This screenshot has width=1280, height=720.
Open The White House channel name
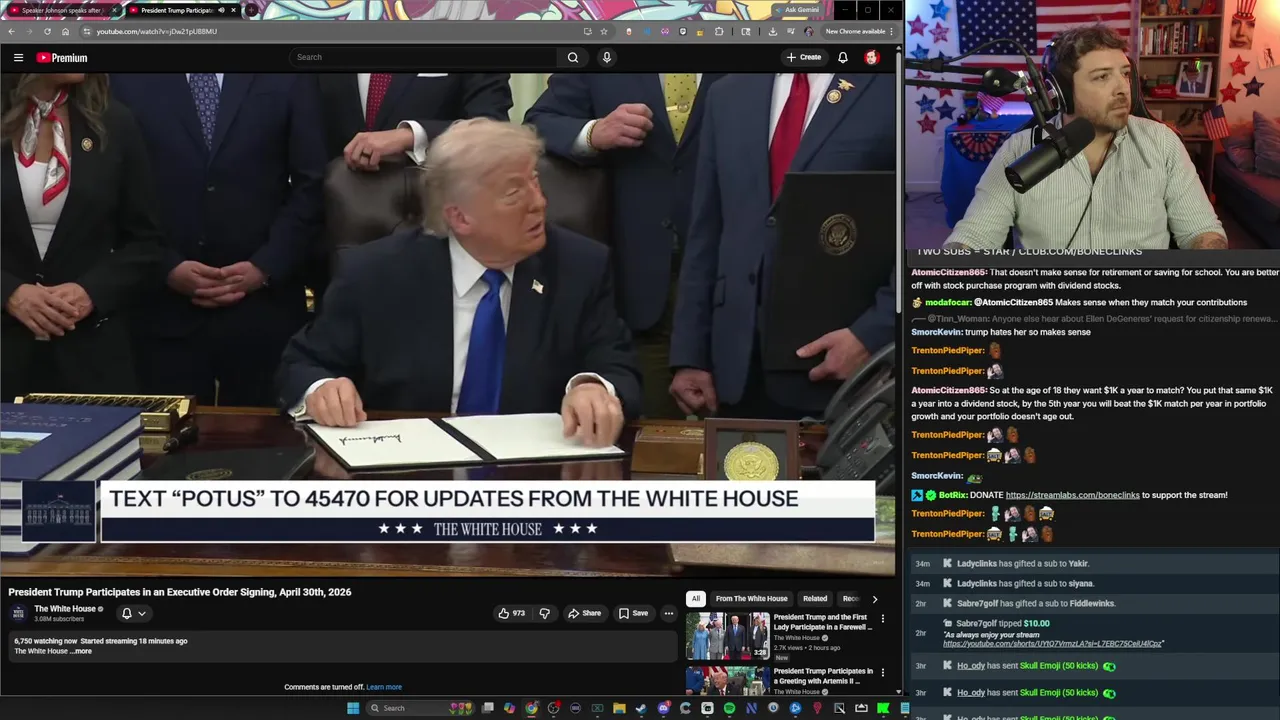(65, 609)
